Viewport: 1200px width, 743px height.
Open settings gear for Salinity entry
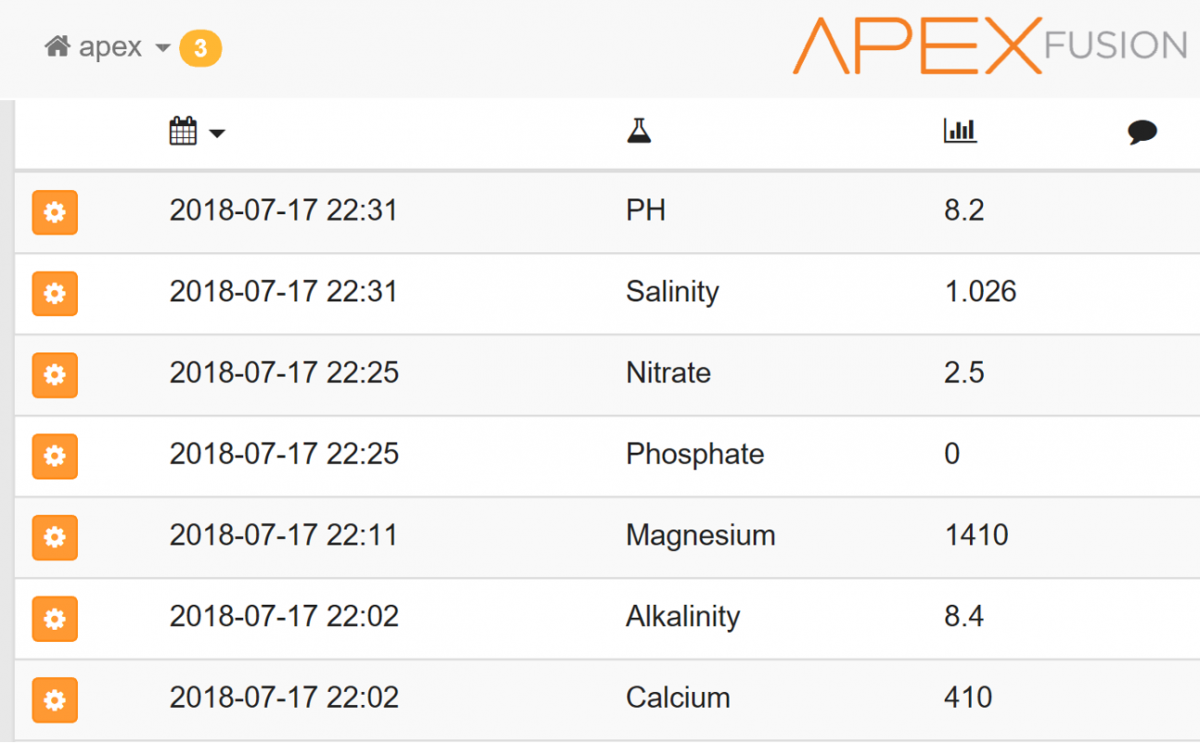tap(55, 293)
